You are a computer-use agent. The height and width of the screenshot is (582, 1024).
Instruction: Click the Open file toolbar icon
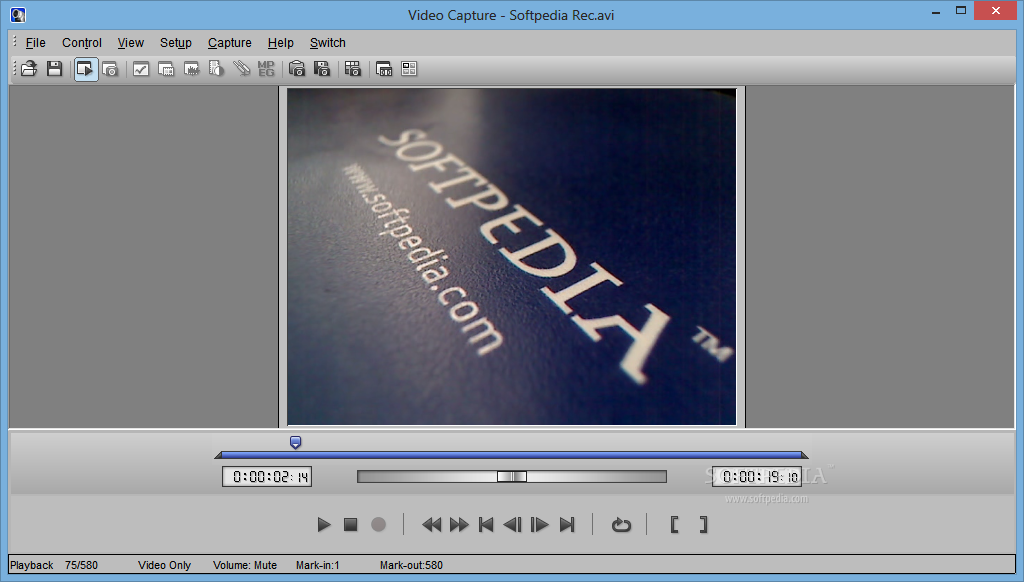coord(29,69)
